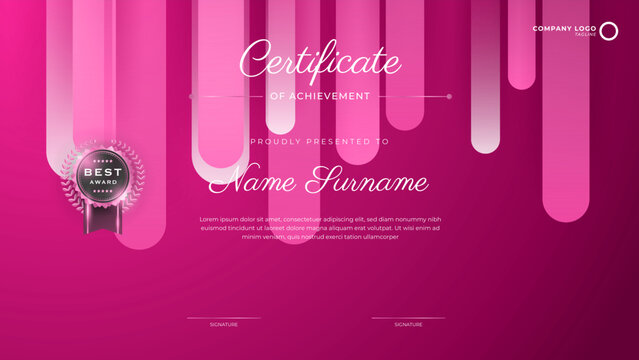Click the right 'SIGNATURE' label
The image size is (639, 360).
tap(408, 325)
